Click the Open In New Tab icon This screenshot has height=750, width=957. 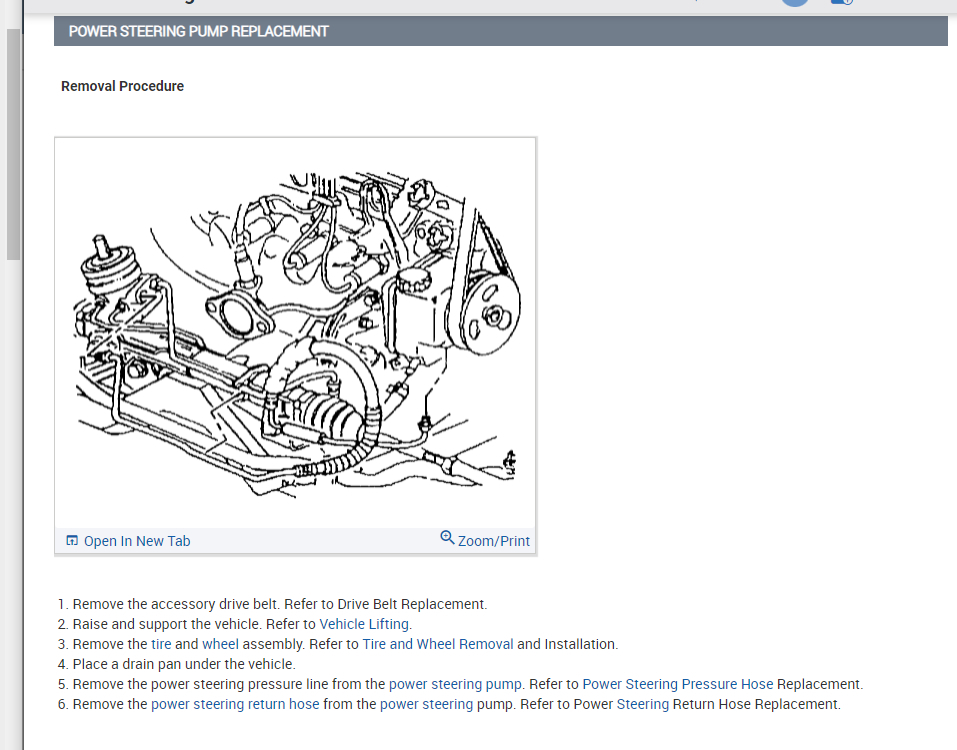(72, 541)
